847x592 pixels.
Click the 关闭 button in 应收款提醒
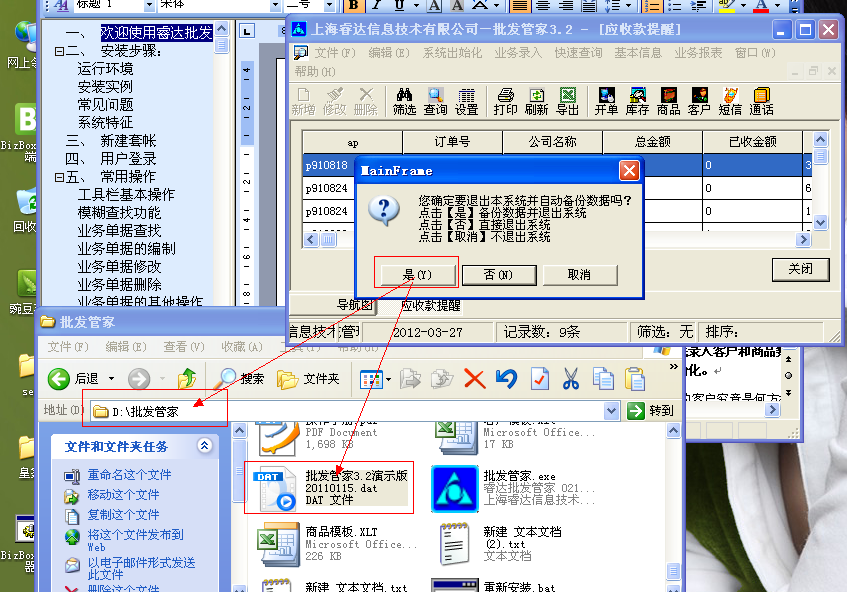(x=800, y=269)
